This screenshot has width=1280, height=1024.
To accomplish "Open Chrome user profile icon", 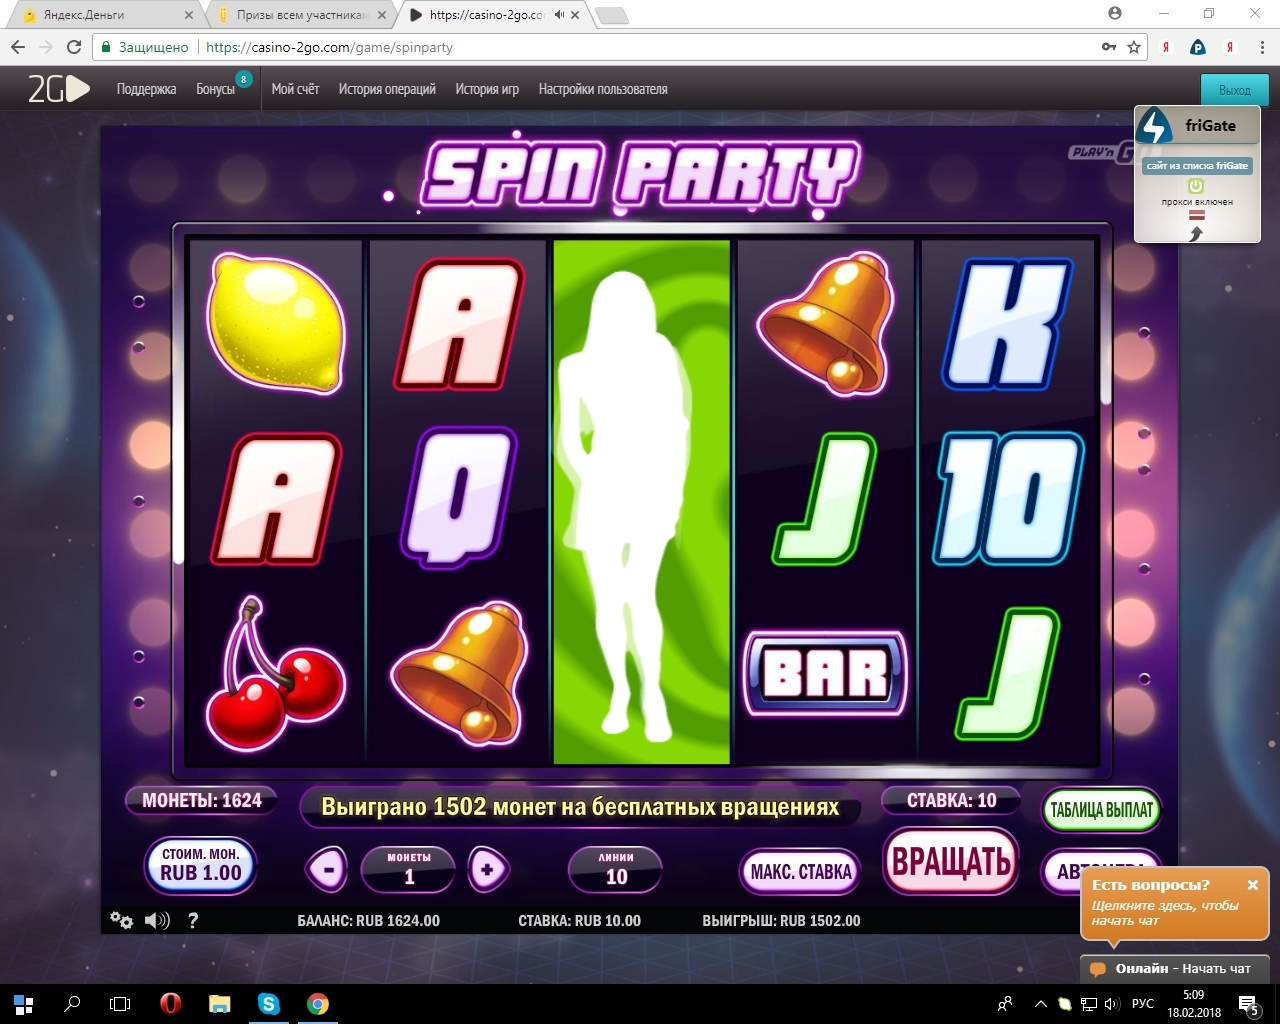I will tap(1115, 14).
